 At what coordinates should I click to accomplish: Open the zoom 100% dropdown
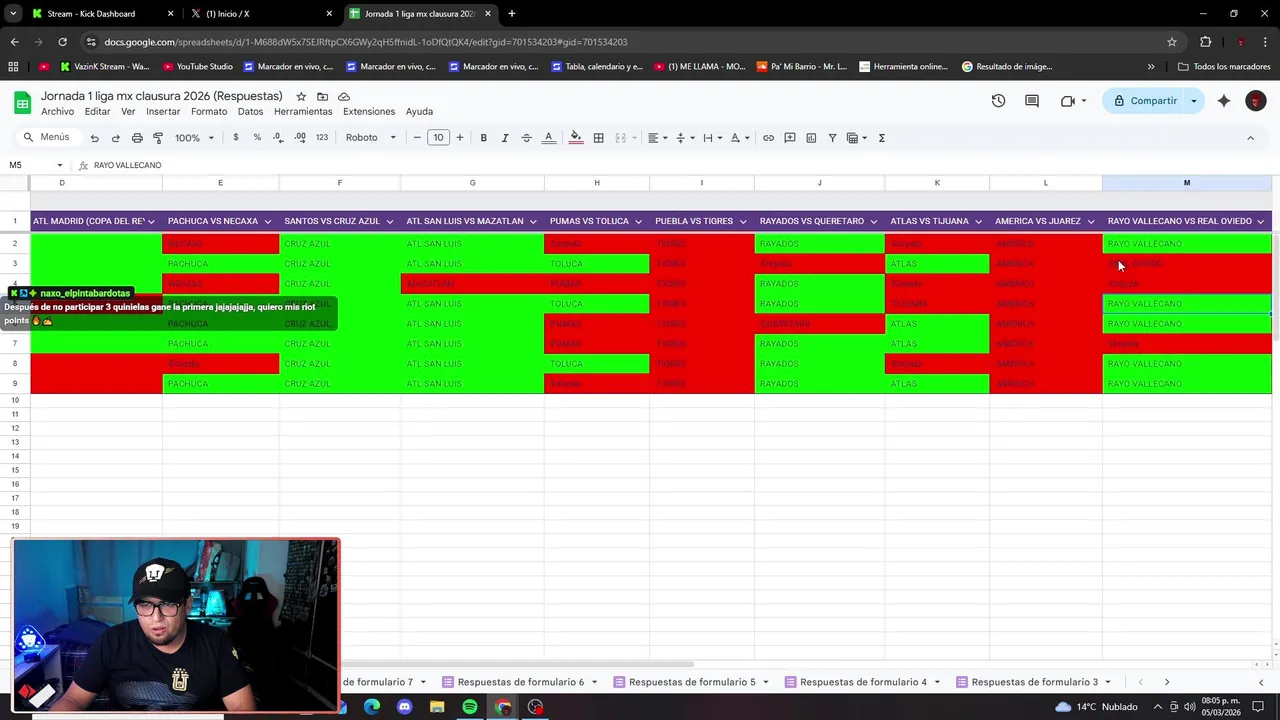pyautogui.click(x=195, y=138)
